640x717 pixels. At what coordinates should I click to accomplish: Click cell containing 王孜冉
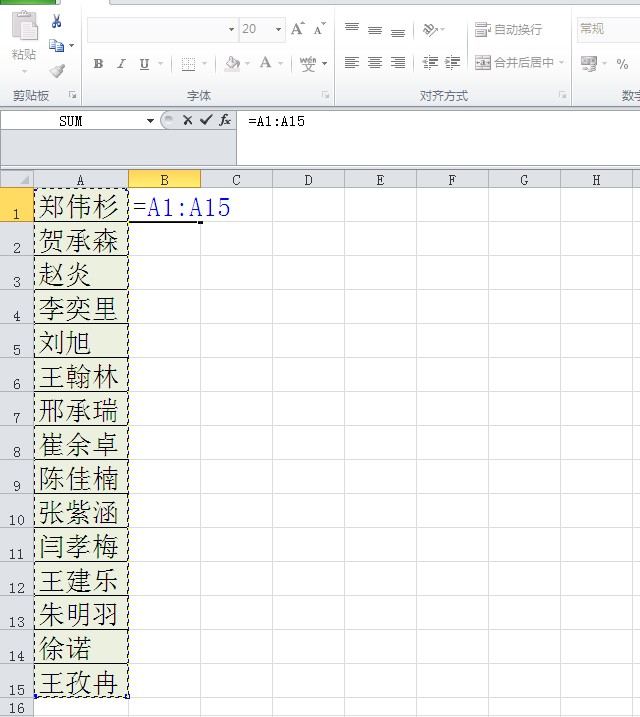pyautogui.click(x=81, y=681)
